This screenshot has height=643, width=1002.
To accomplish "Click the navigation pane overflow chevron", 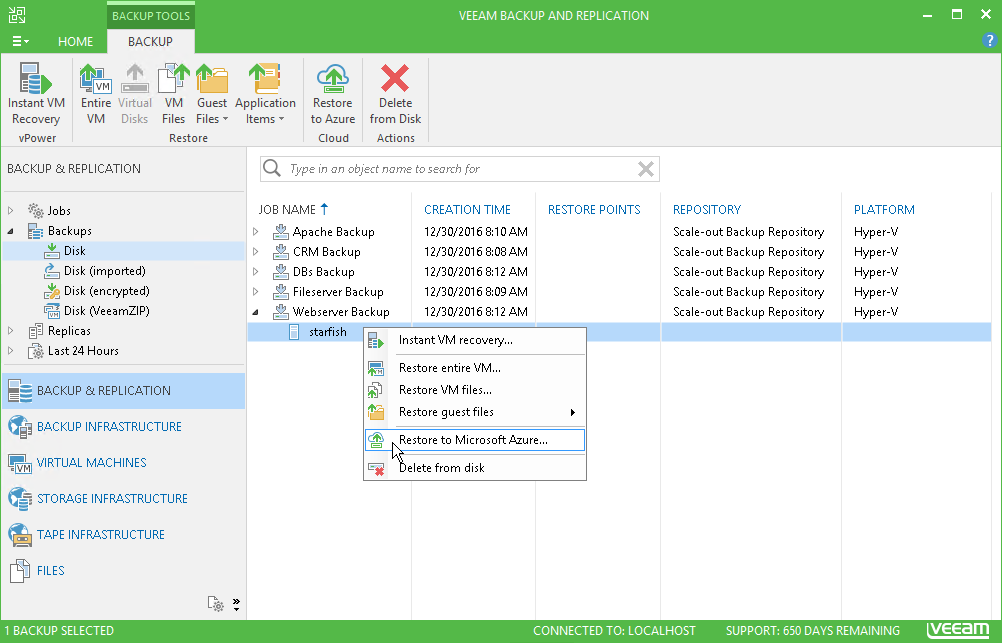I will coord(236,604).
